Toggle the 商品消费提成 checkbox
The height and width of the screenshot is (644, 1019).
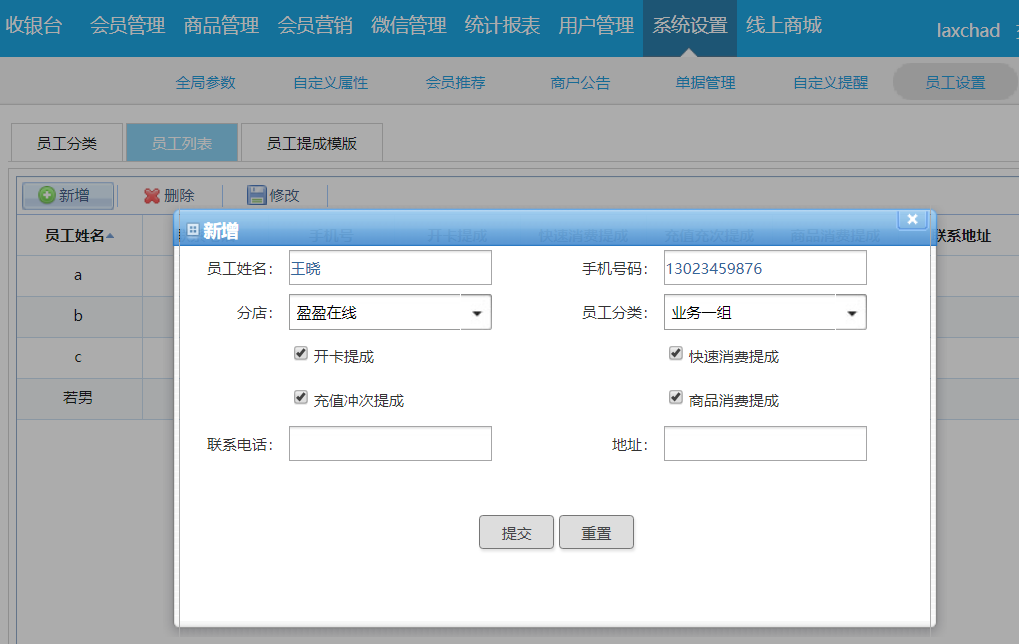[676, 397]
